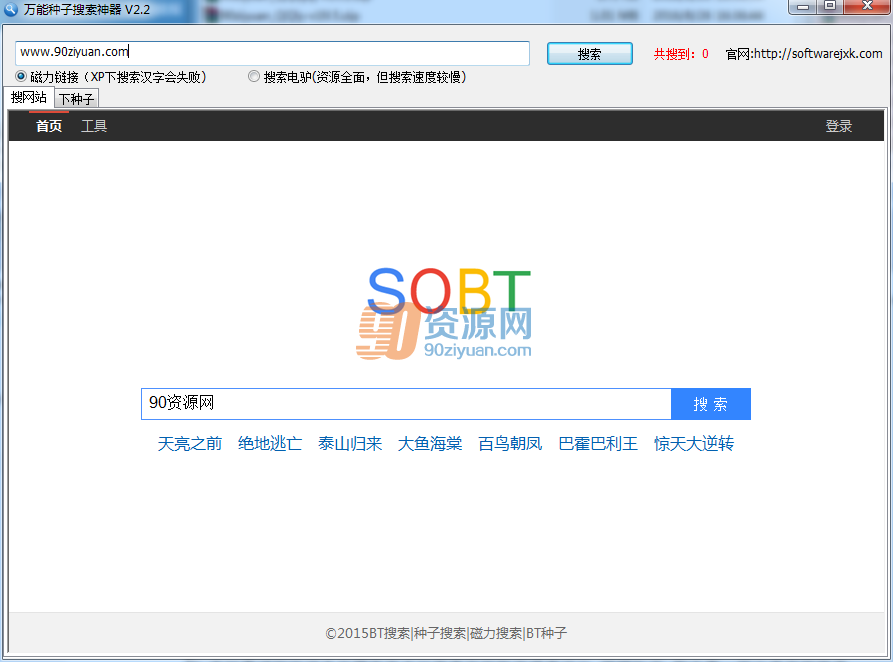Image resolution: width=893 pixels, height=662 pixels.
Task: Open the 大鱼海棠 hot search link
Action: [x=430, y=443]
